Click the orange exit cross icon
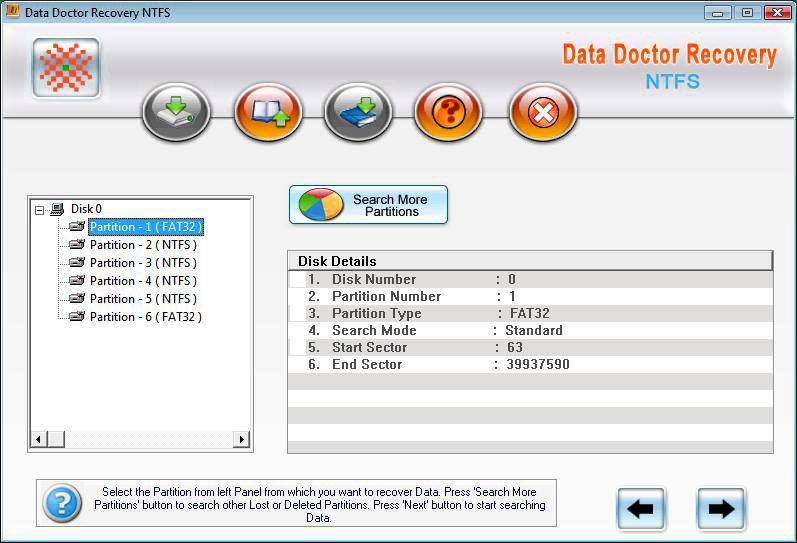Viewport: 797px width, 543px height. pos(543,112)
